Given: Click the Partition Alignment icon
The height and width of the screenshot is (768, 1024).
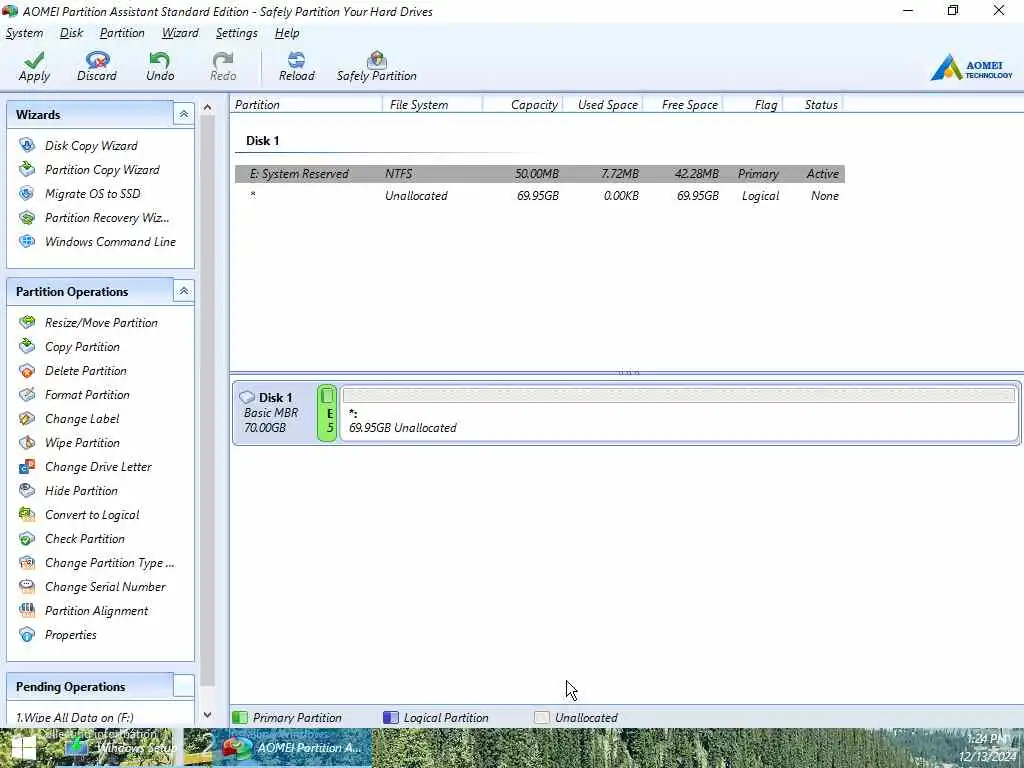Looking at the screenshot, I should (27, 611).
